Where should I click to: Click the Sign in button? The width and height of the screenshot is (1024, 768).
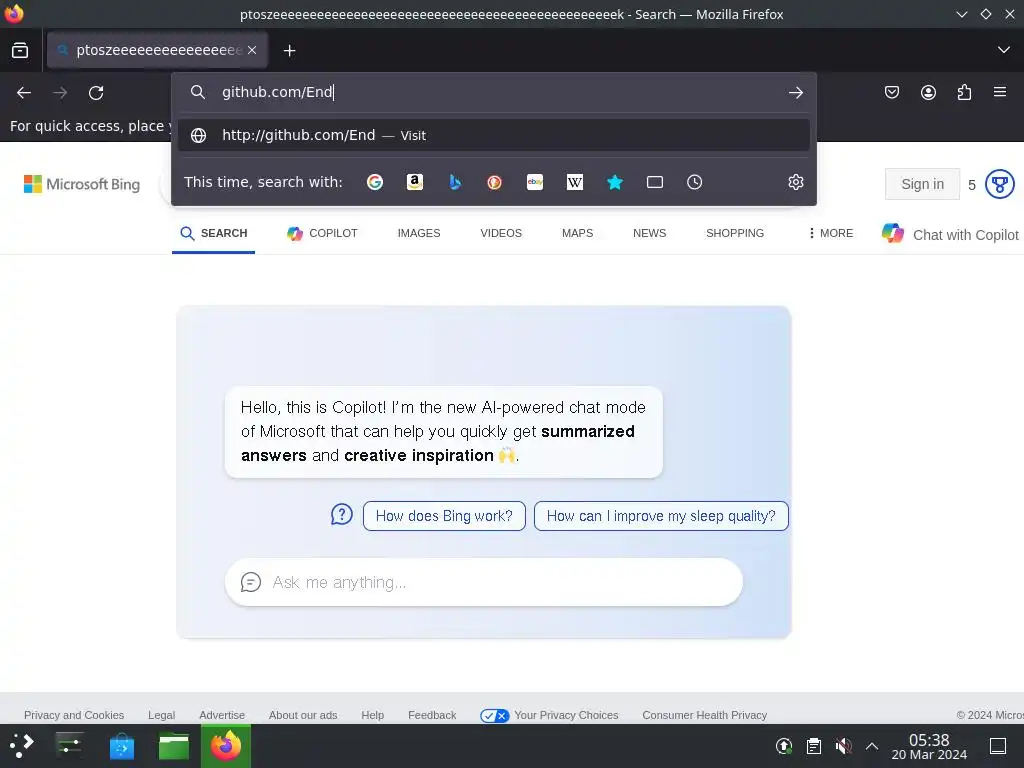(x=922, y=184)
